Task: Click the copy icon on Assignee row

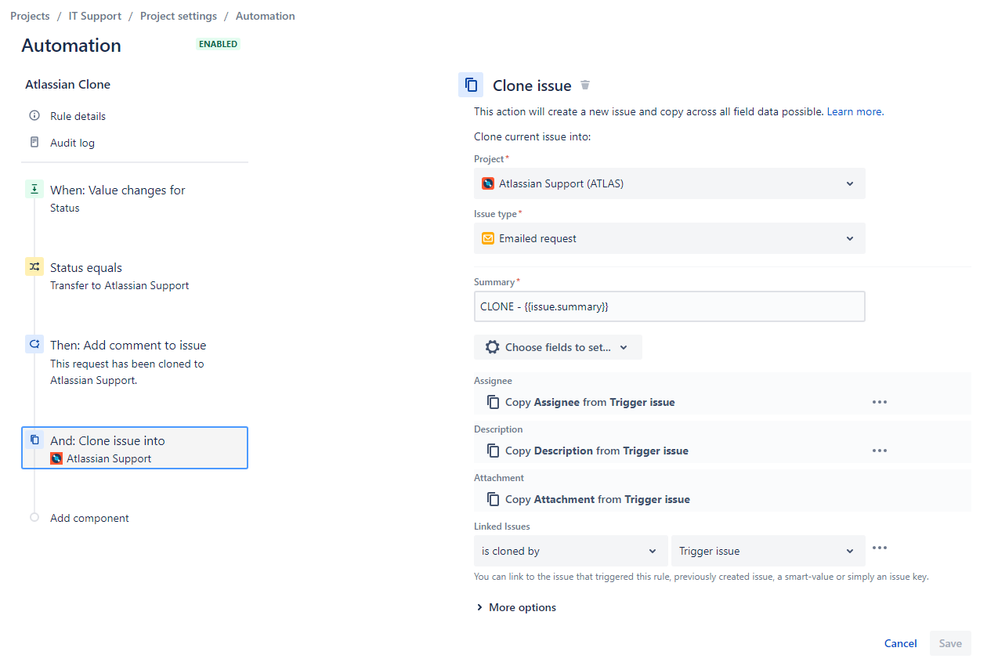Action: click(x=493, y=401)
